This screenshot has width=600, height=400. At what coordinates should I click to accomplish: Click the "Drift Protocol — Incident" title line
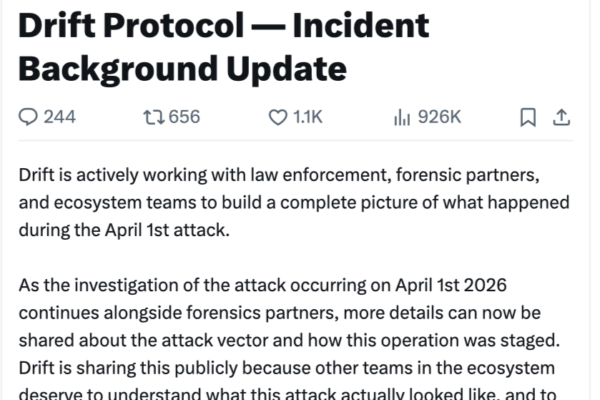click(224, 26)
